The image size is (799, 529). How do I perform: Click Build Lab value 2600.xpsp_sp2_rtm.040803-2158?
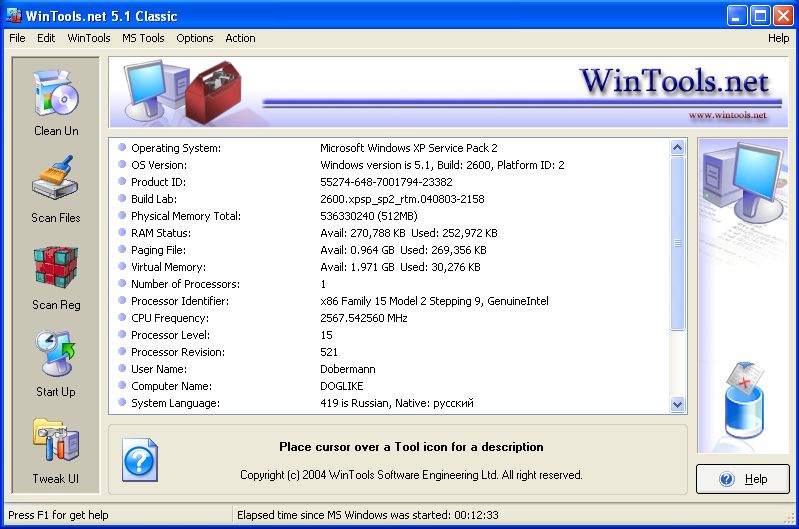coord(402,199)
